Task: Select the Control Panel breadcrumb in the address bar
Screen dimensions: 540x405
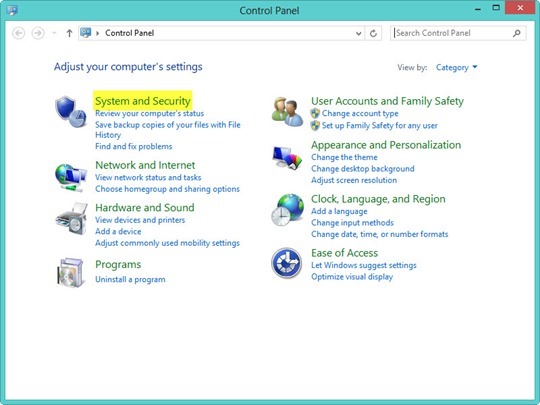Action: click(129, 33)
